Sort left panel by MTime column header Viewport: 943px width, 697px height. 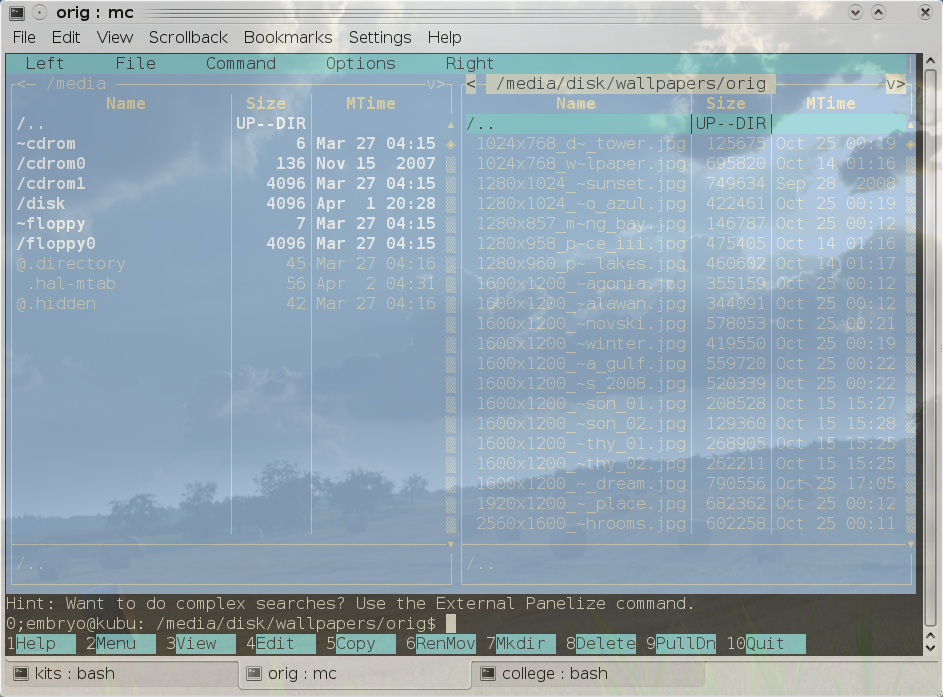tap(370, 103)
